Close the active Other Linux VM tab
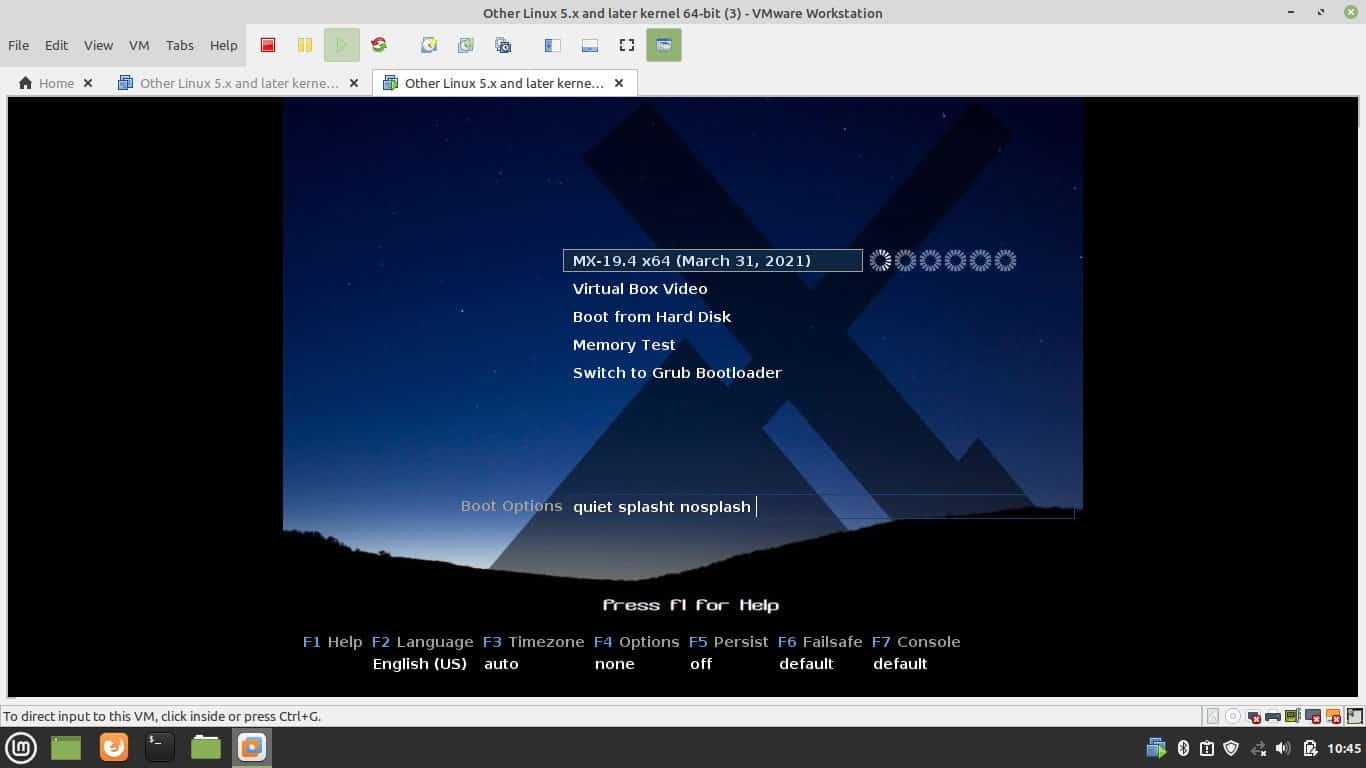The width and height of the screenshot is (1366, 768). click(x=619, y=83)
